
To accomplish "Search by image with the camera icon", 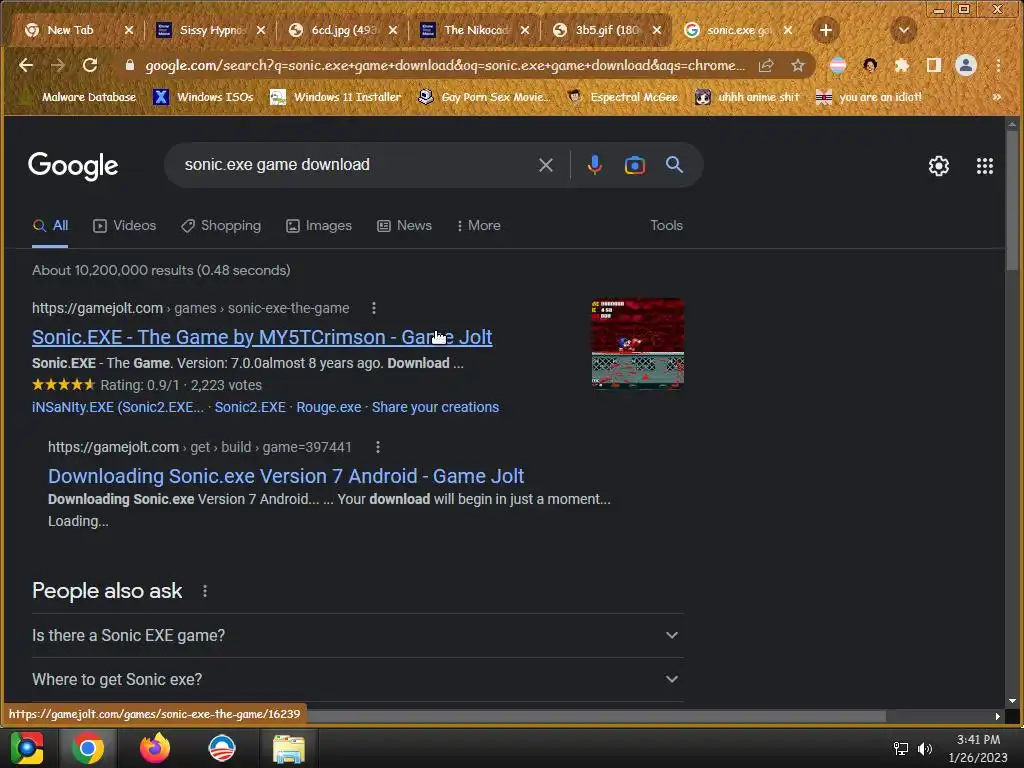I will point(635,165).
